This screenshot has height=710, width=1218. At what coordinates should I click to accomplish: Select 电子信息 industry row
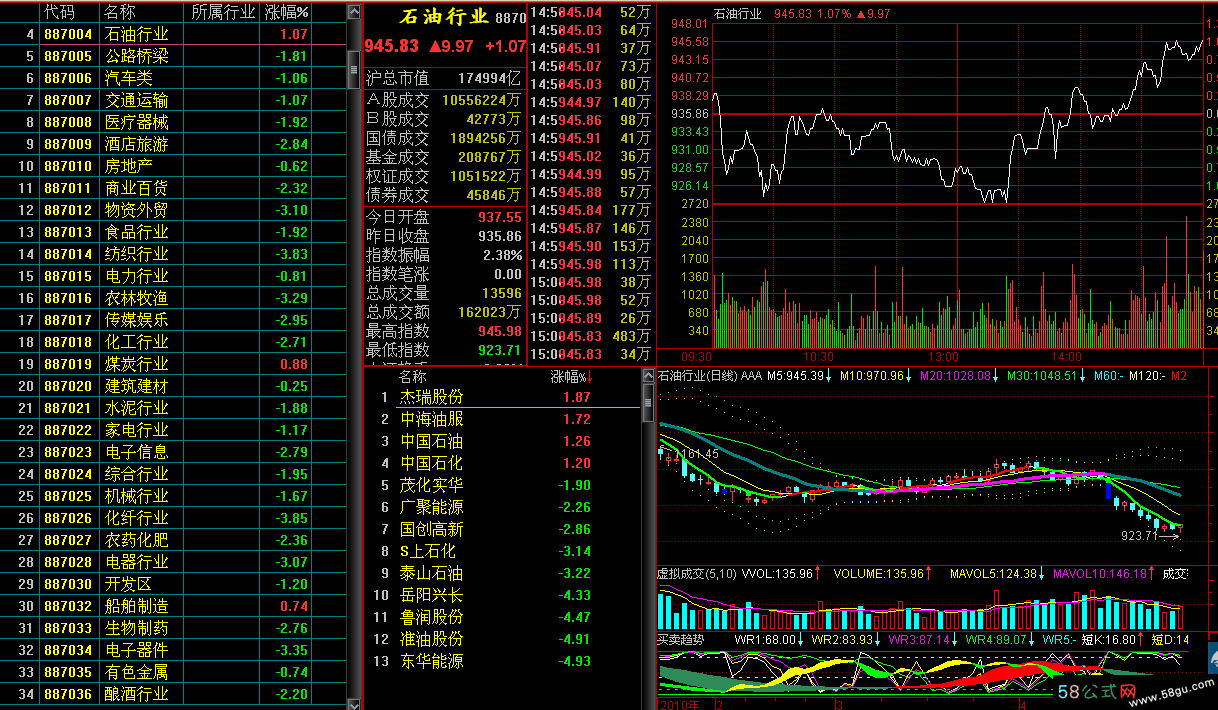(x=173, y=452)
